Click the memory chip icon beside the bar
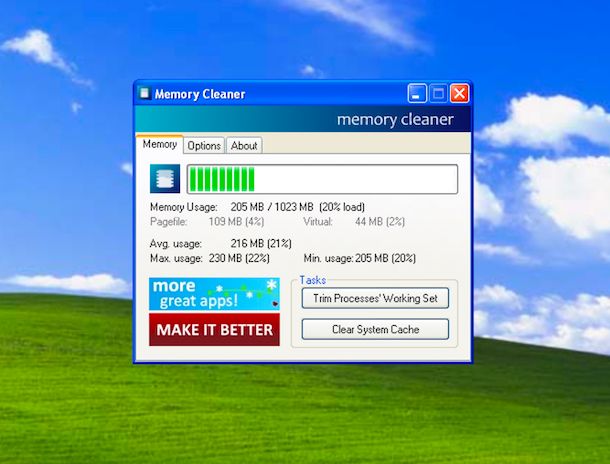The height and width of the screenshot is (464, 610). [165, 179]
